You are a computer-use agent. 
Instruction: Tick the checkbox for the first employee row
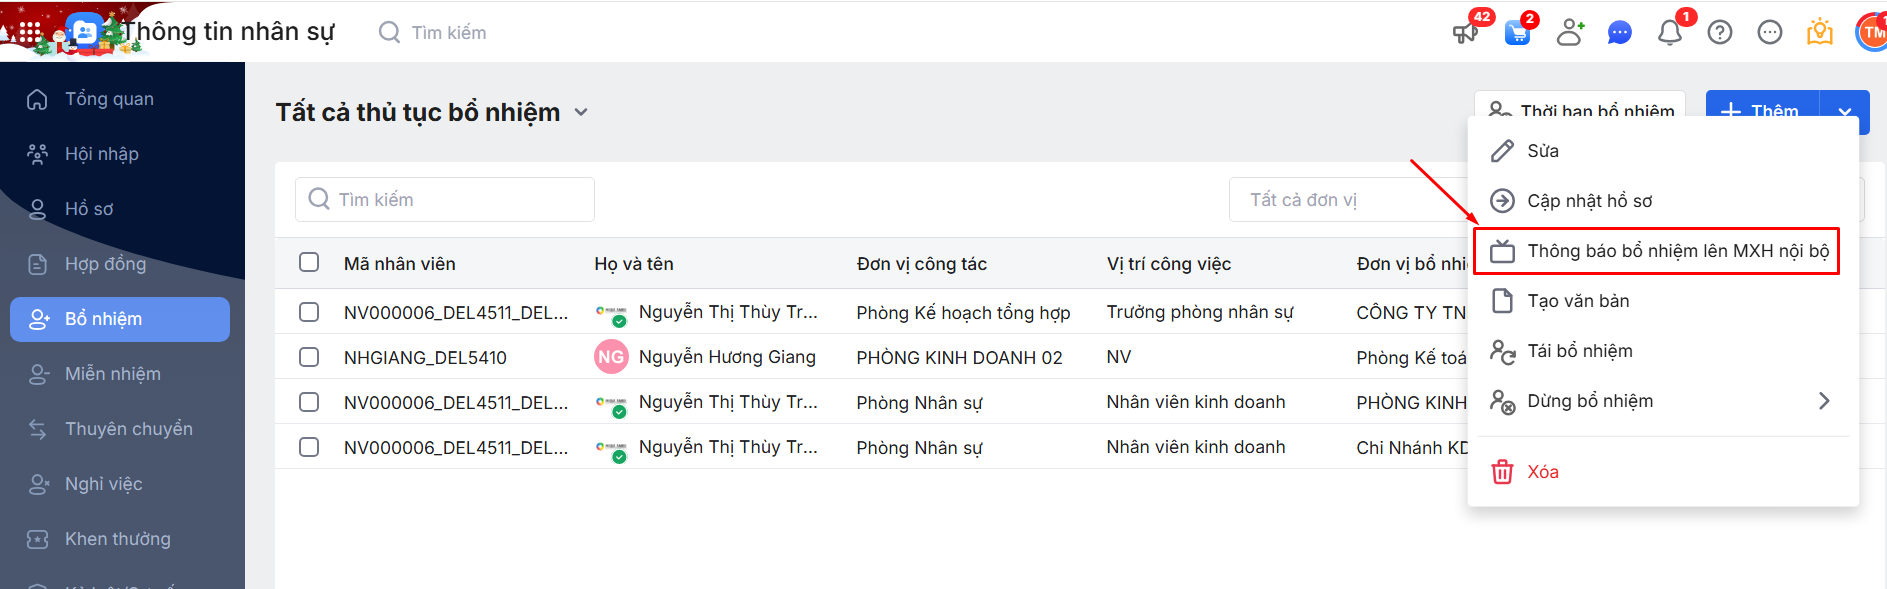(x=309, y=312)
